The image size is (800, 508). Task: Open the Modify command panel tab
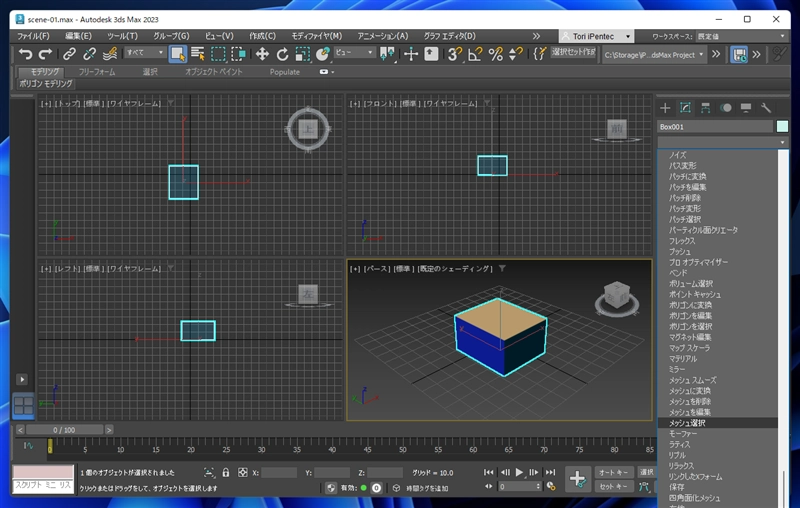pyautogui.click(x=685, y=108)
